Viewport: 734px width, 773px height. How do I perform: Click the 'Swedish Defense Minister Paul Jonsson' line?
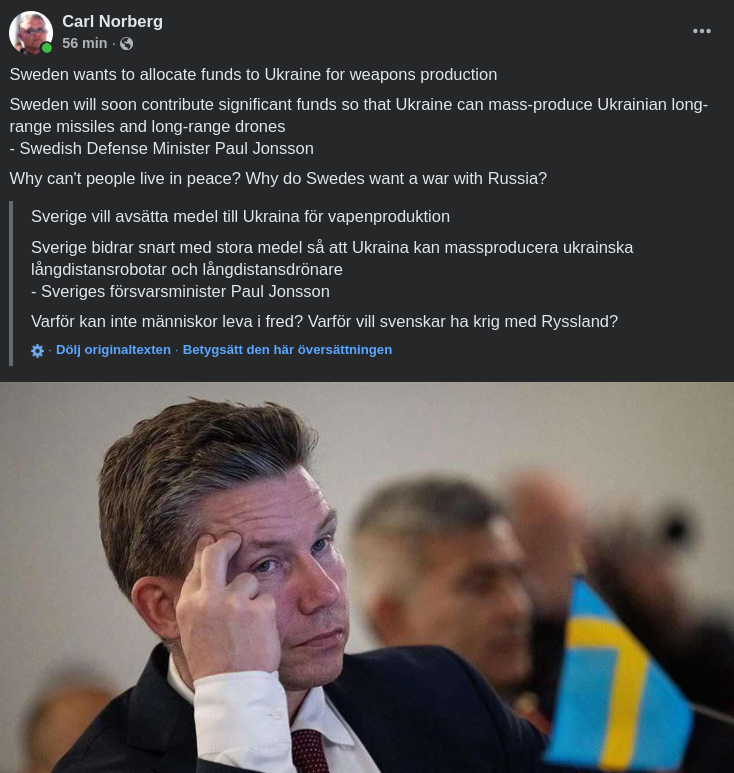[162, 148]
